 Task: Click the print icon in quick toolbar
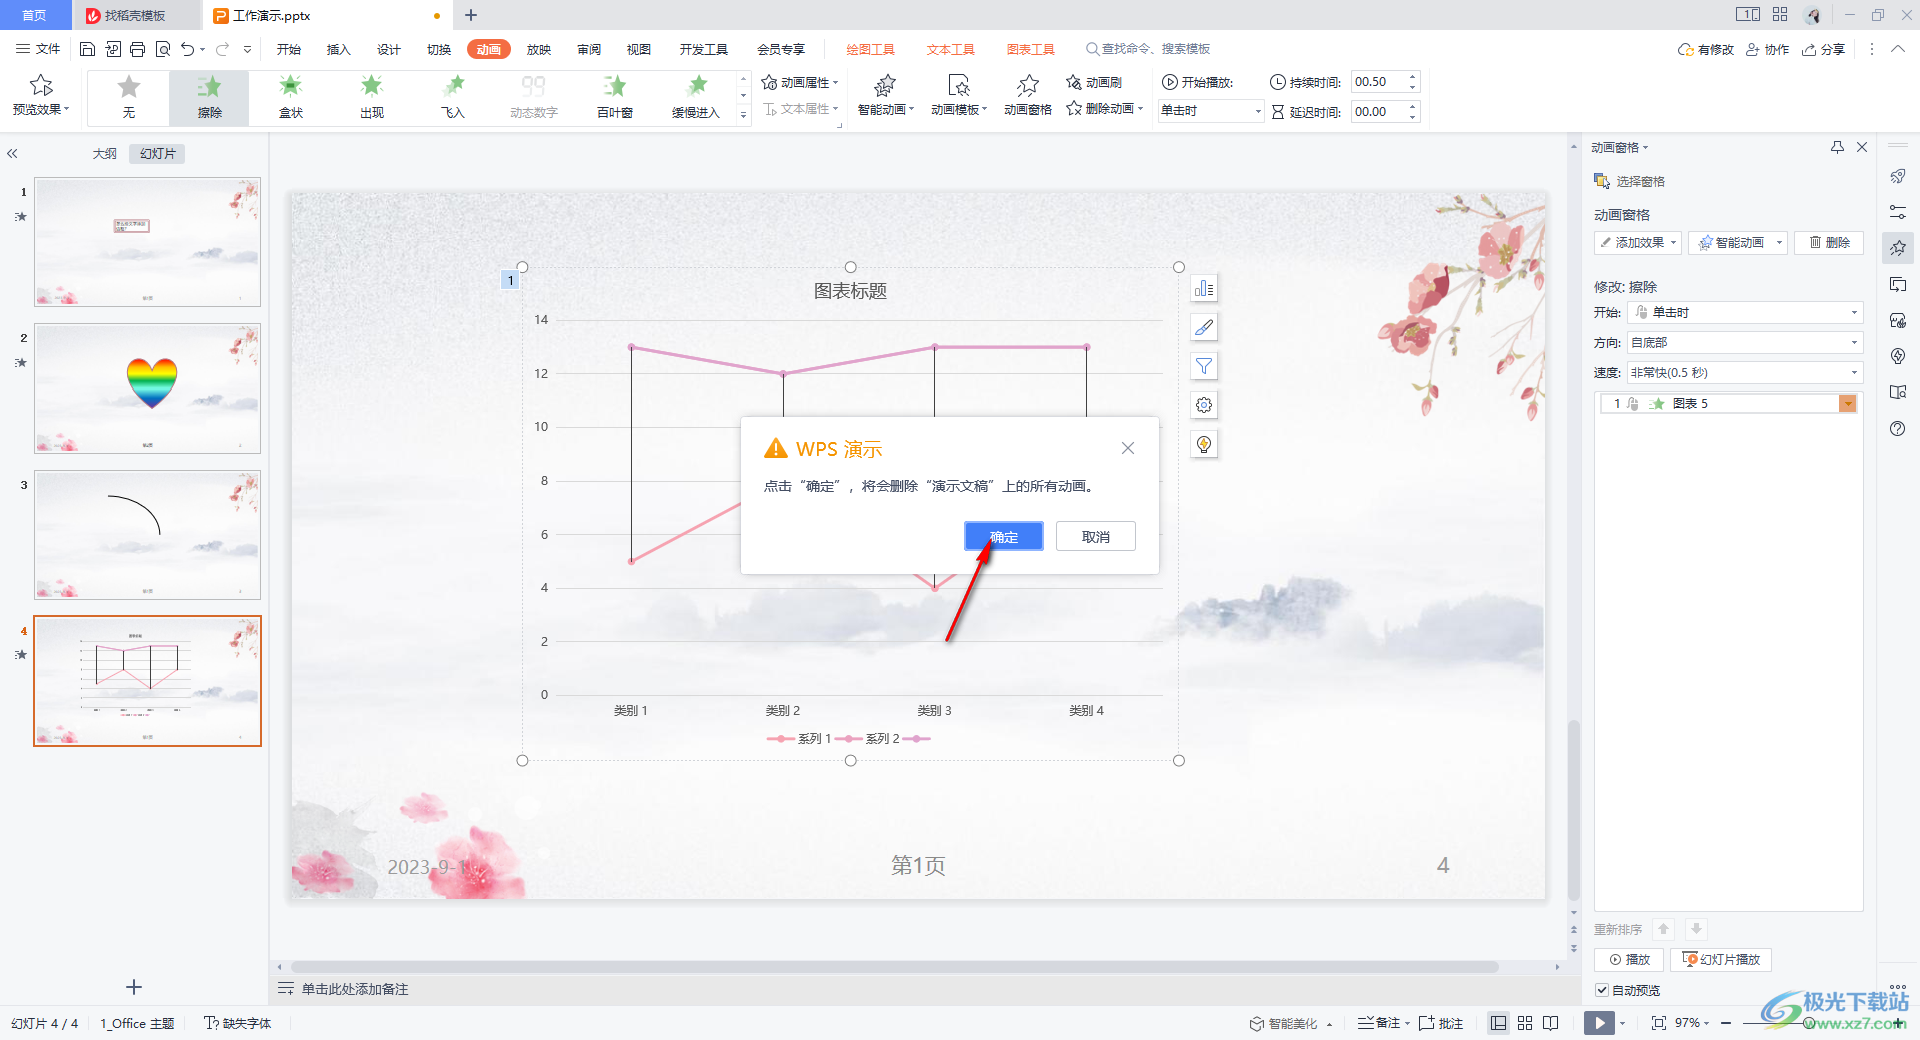(137, 49)
